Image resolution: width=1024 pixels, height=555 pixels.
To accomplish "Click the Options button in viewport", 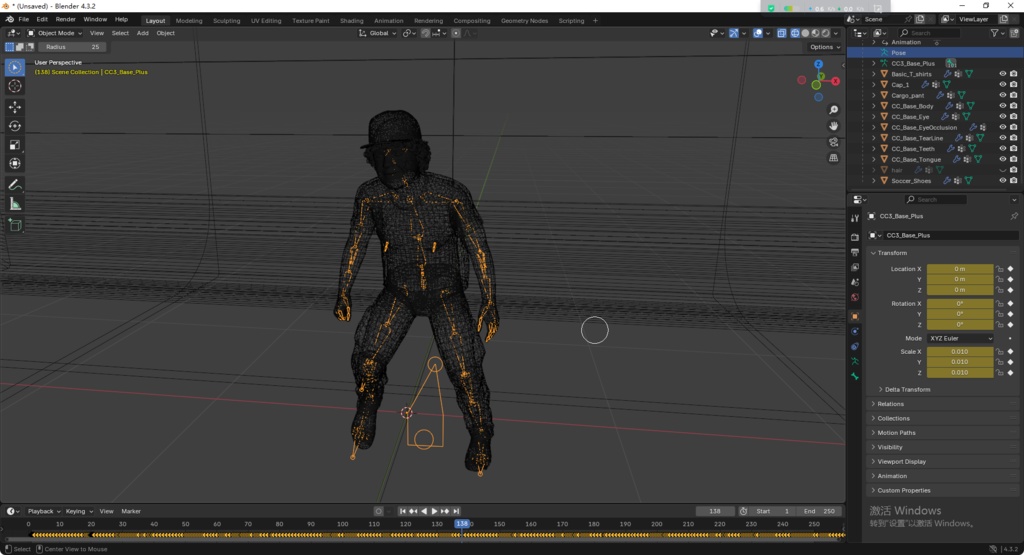I will (824, 47).
